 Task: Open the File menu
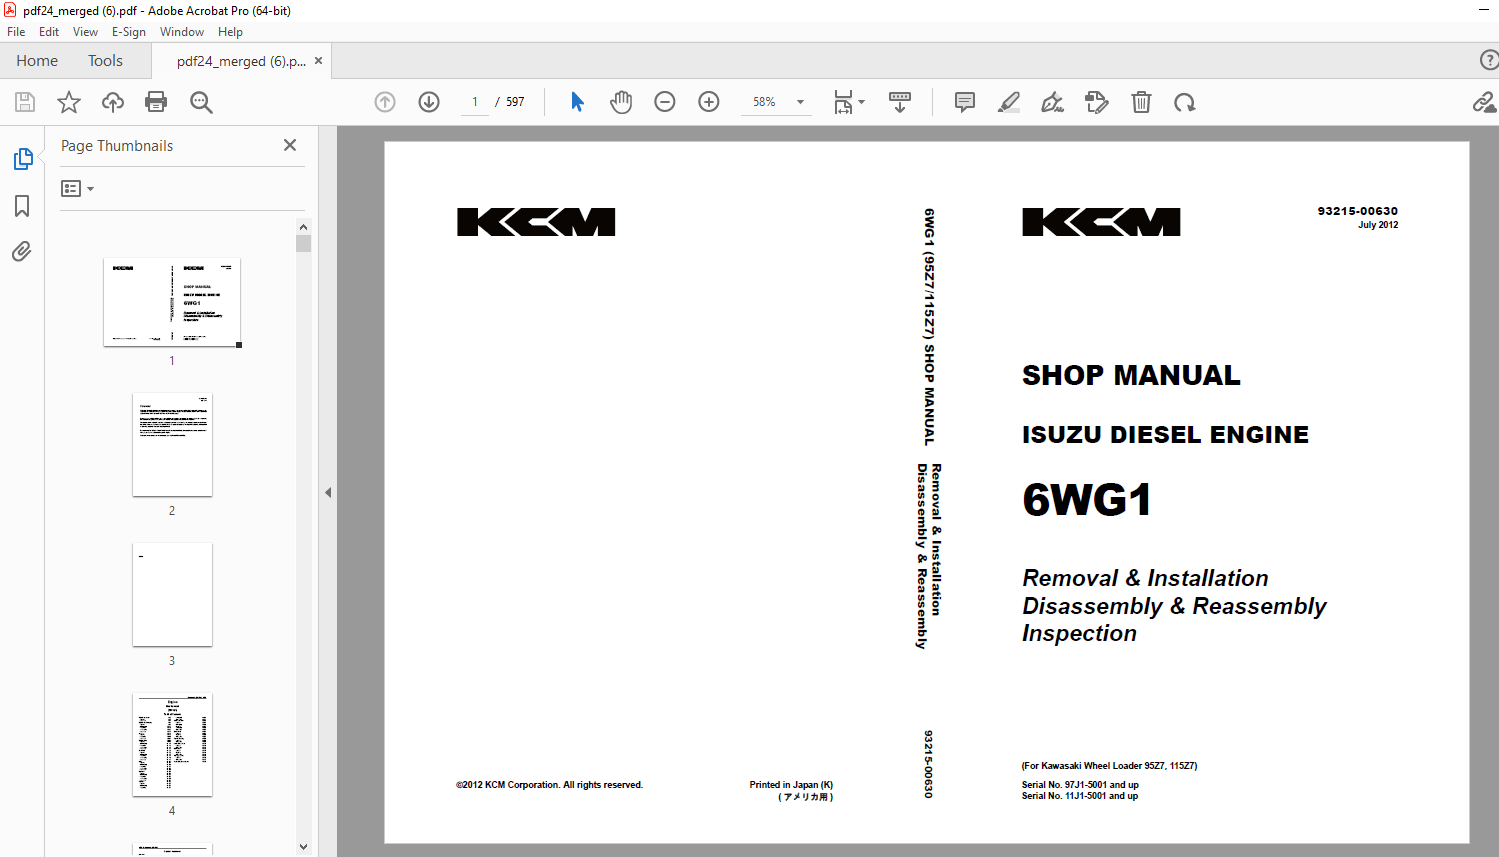point(16,32)
